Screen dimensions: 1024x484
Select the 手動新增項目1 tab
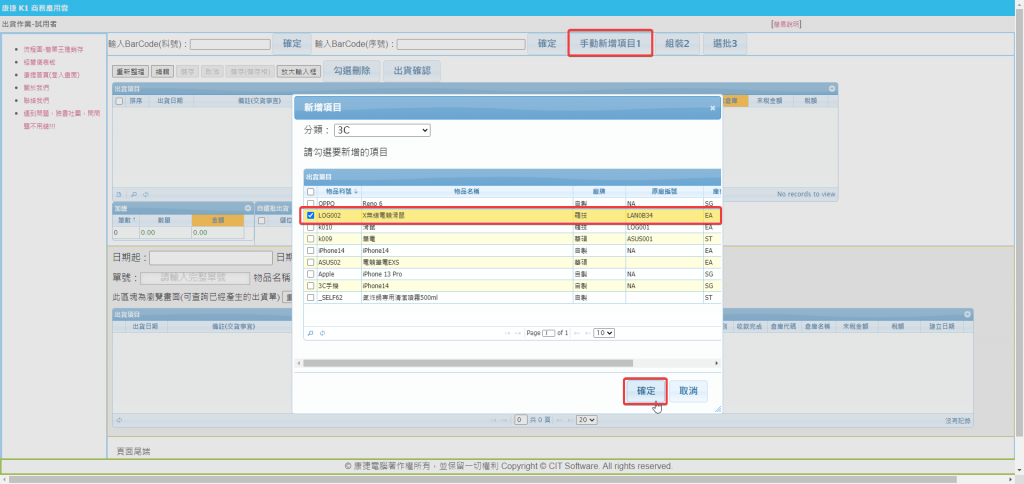(610, 44)
